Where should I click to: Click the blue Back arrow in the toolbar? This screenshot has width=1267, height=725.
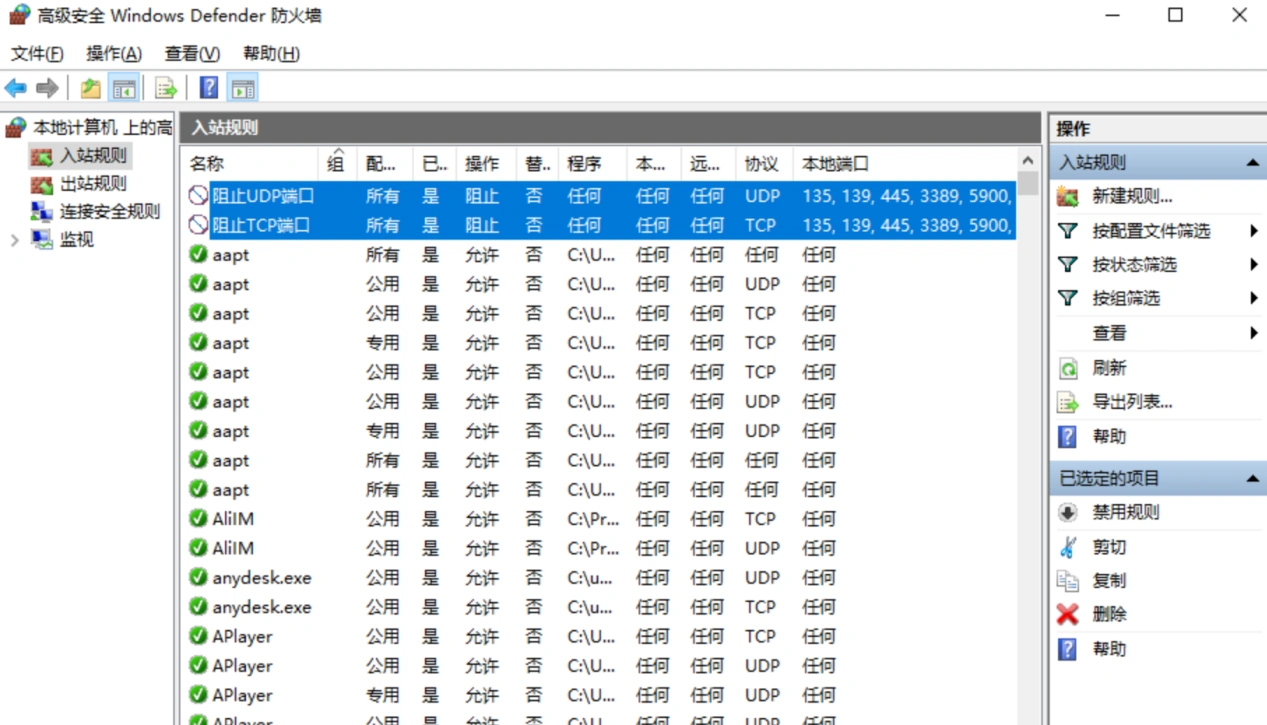(16, 89)
